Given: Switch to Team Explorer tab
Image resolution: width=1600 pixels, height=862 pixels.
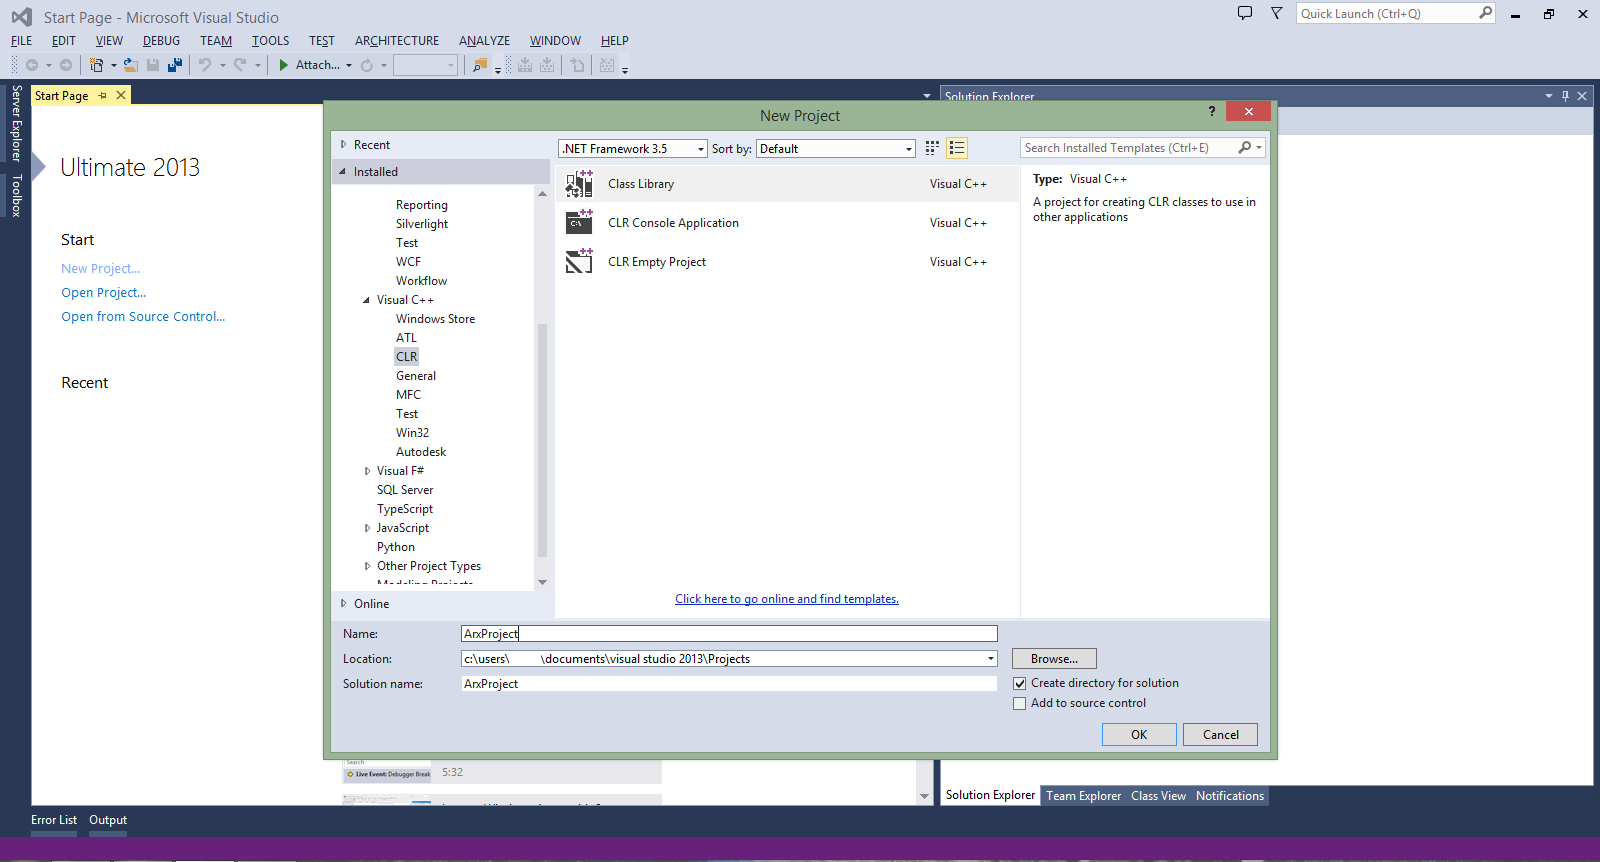Looking at the screenshot, I should (1083, 796).
